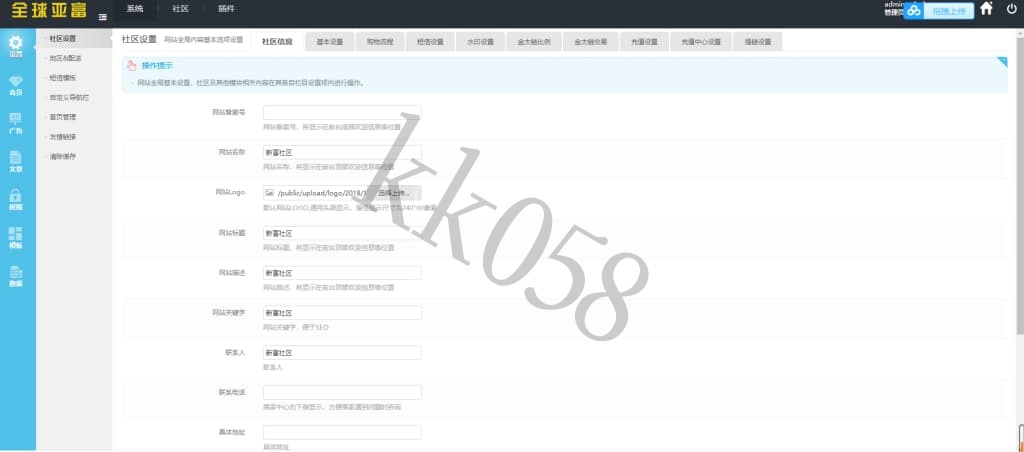
Task: Log out using the power icon
Action: [1012, 9]
